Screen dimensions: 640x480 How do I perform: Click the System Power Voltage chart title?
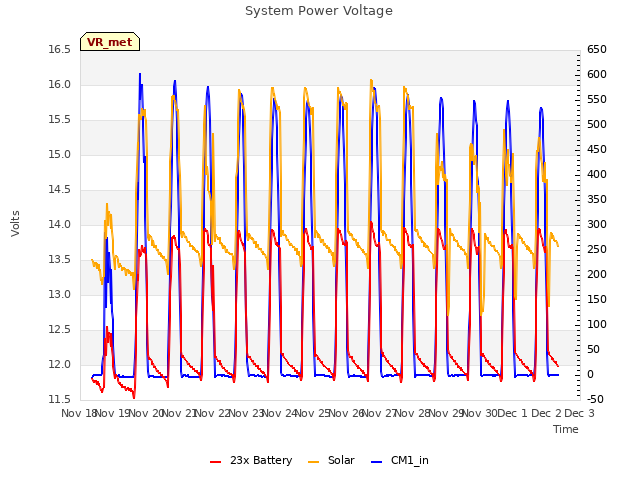pos(319,11)
